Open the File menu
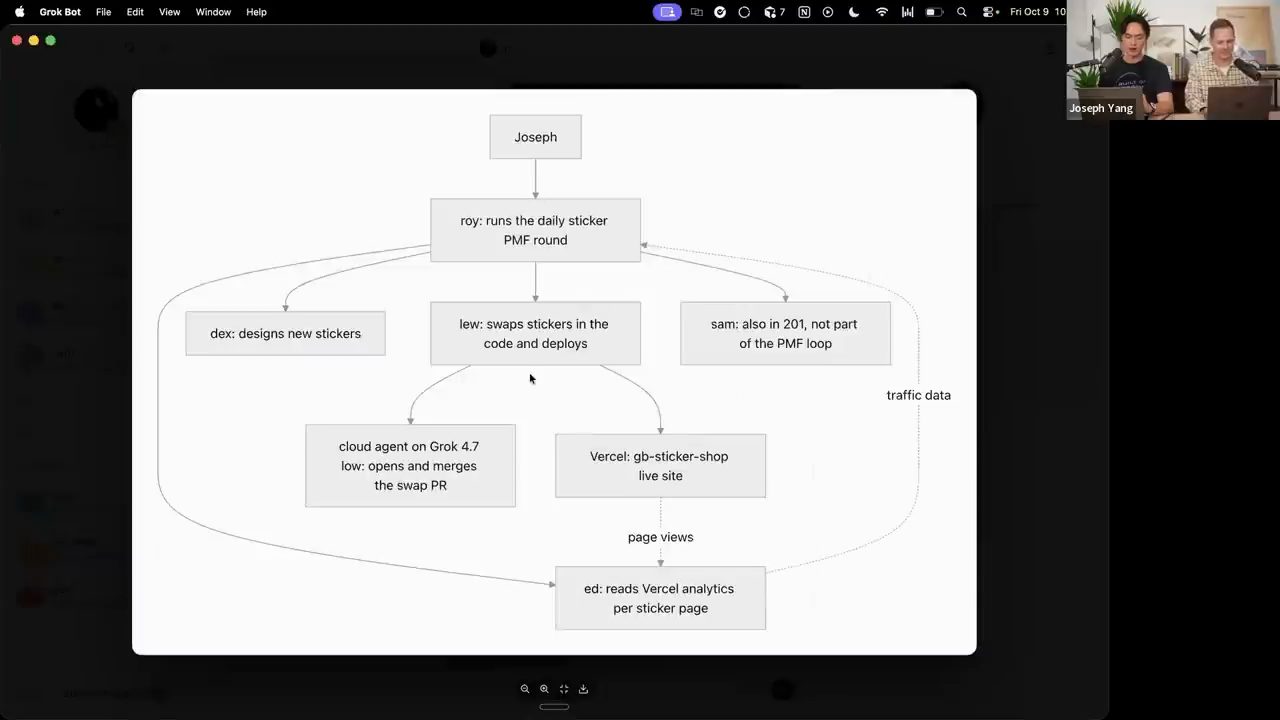Screen dimensions: 1280x720 (x=104, y=12)
